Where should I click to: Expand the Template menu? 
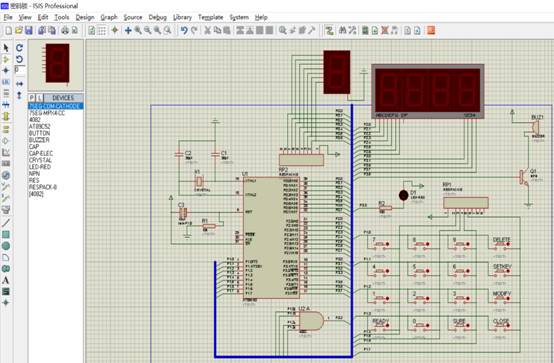(211, 17)
